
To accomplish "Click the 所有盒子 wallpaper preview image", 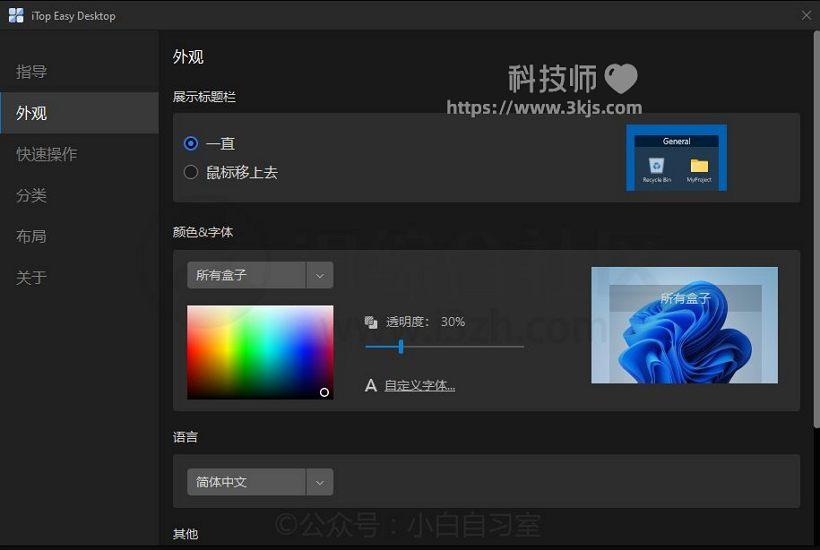I will pos(685,325).
